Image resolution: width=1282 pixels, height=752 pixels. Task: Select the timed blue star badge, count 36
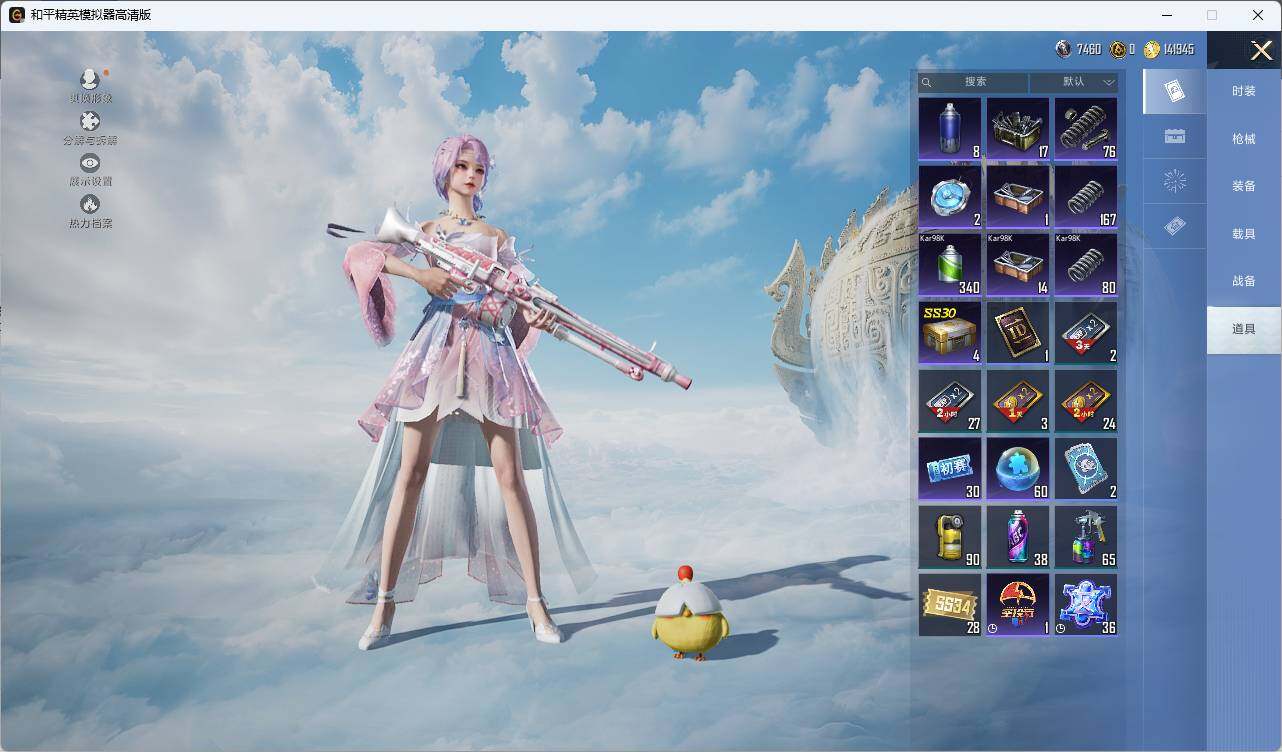point(1086,605)
